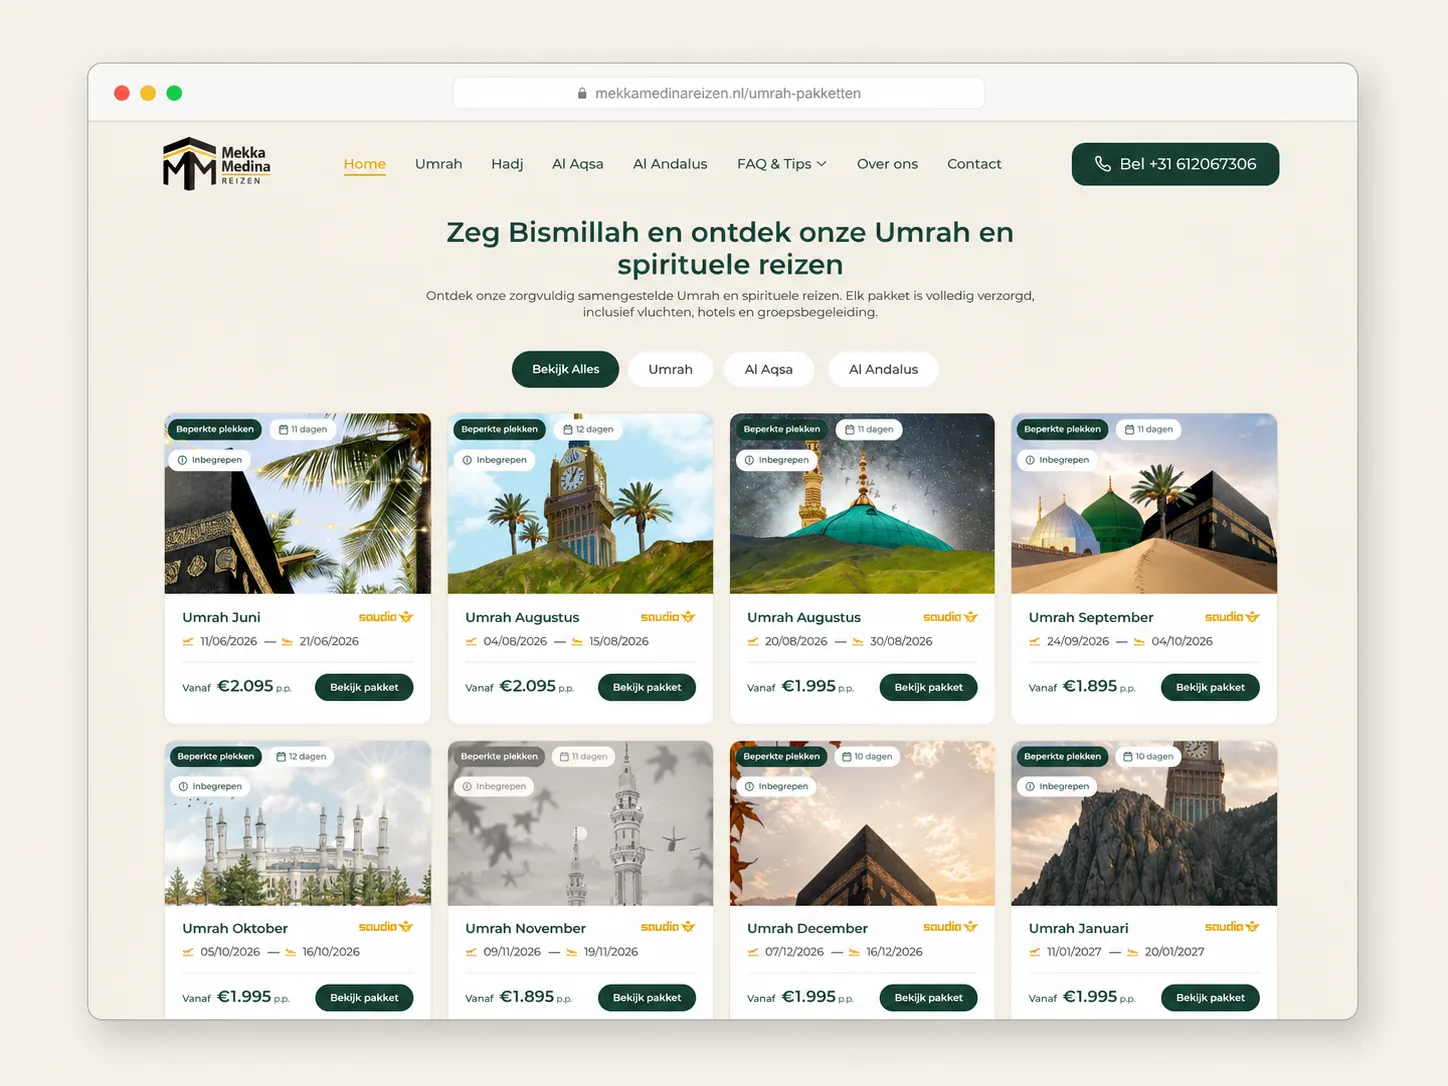Image resolution: width=1448 pixels, height=1086 pixels.
Task: Click the Saudia airline logo on Umrah Juni card
Action: pyautogui.click(x=386, y=617)
